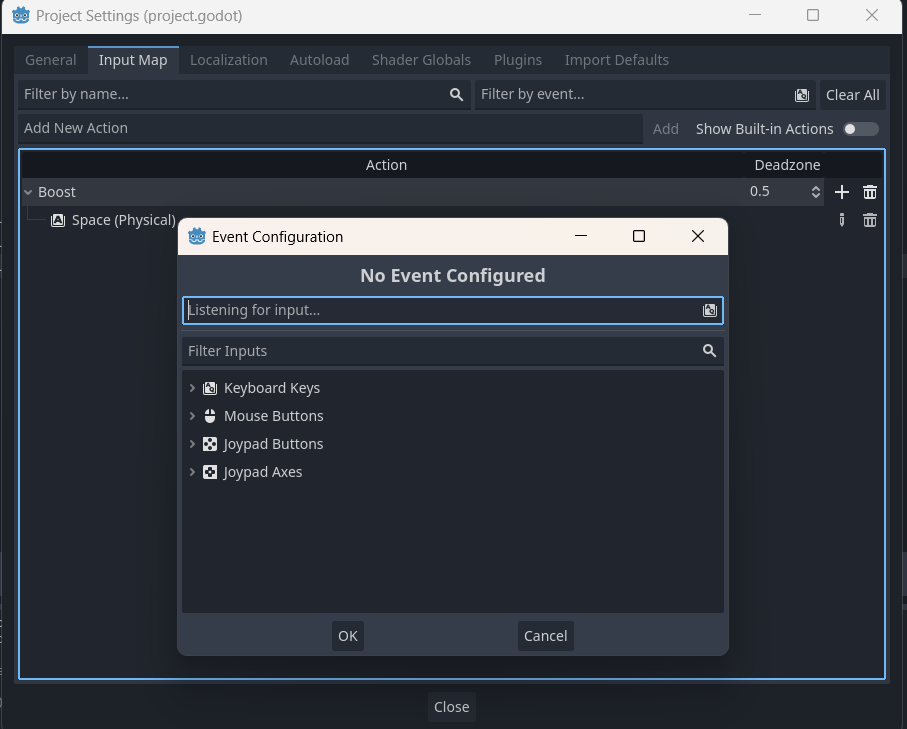Image resolution: width=907 pixels, height=729 pixels.
Task: Click the magnifier in Filter by name
Action: (456, 95)
